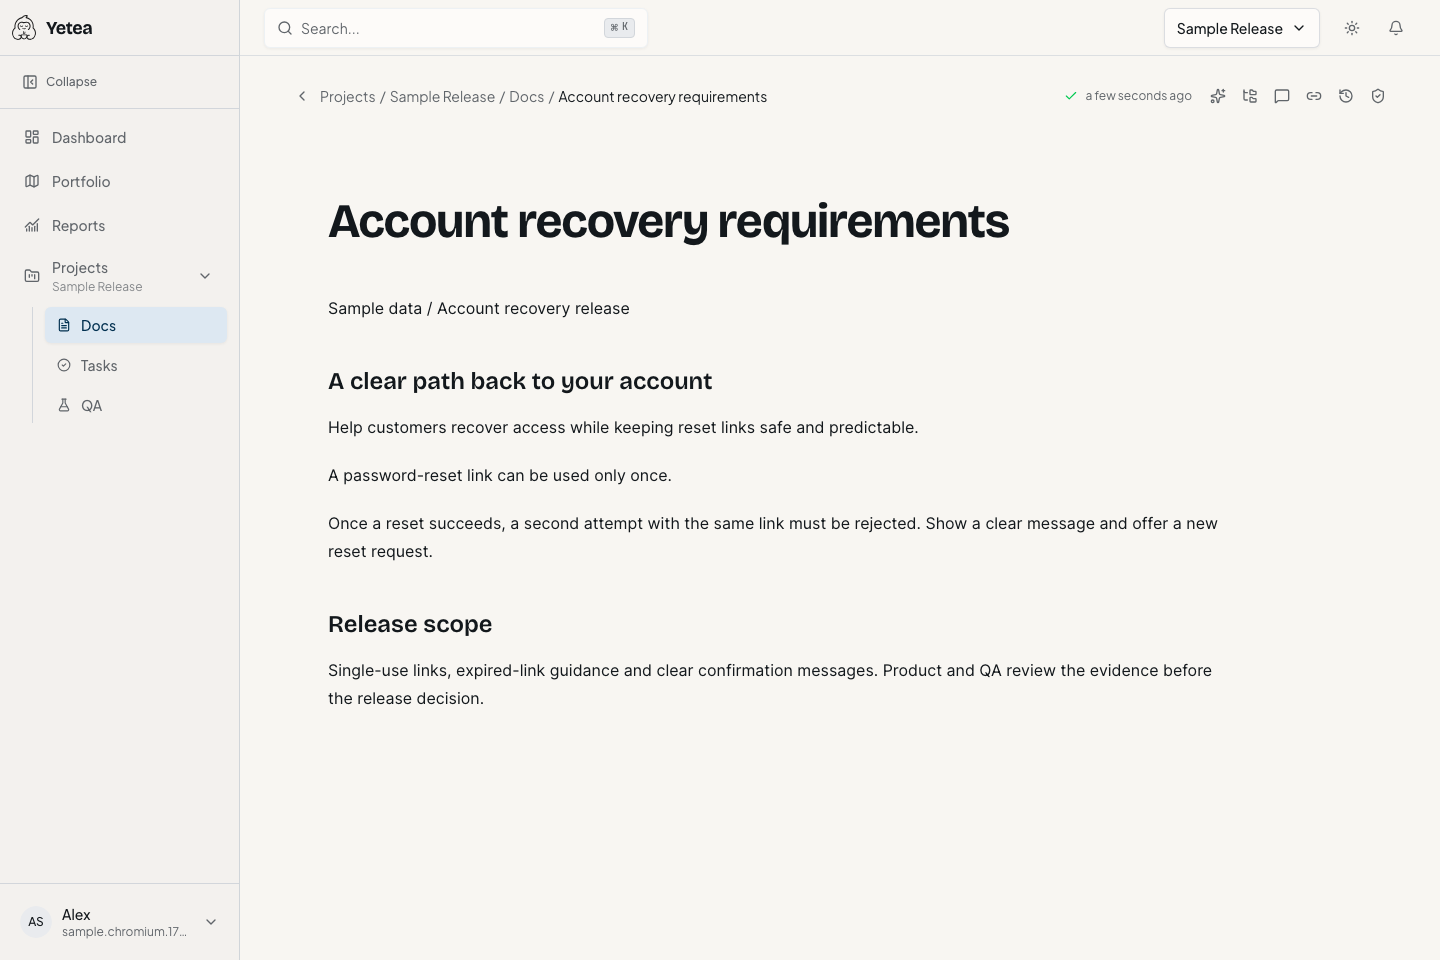This screenshot has height=960, width=1440.
Task: Copy document link via chain icon
Action: [1314, 96]
